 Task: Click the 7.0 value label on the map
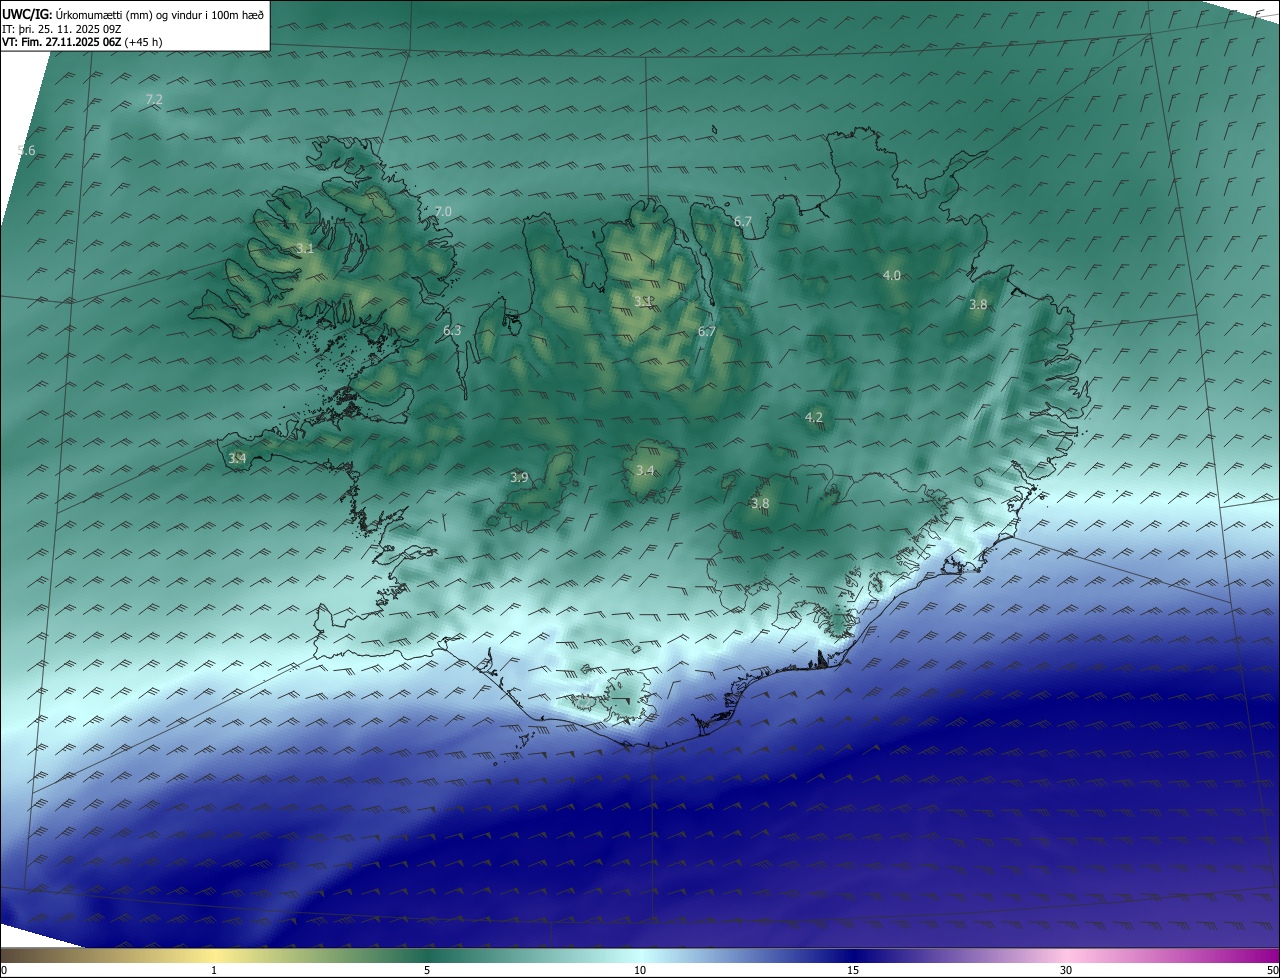pyautogui.click(x=443, y=211)
